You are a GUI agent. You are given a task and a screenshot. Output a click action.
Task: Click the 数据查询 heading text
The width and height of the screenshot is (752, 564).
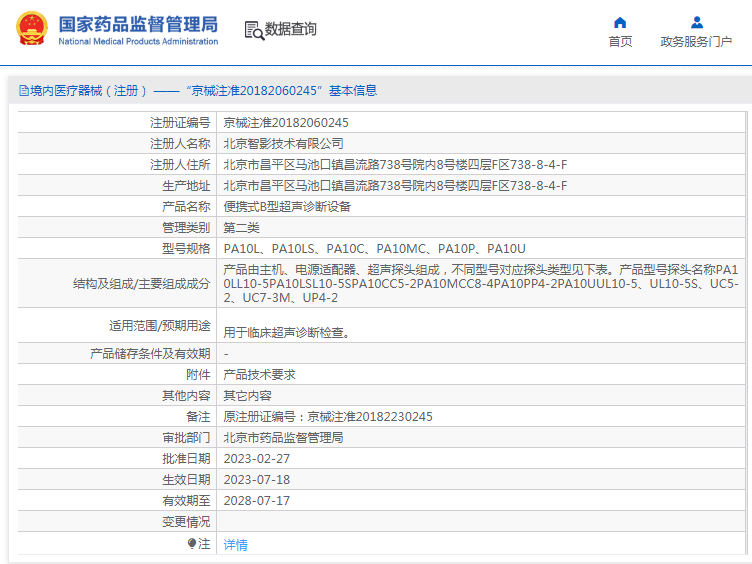click(291, 30)
